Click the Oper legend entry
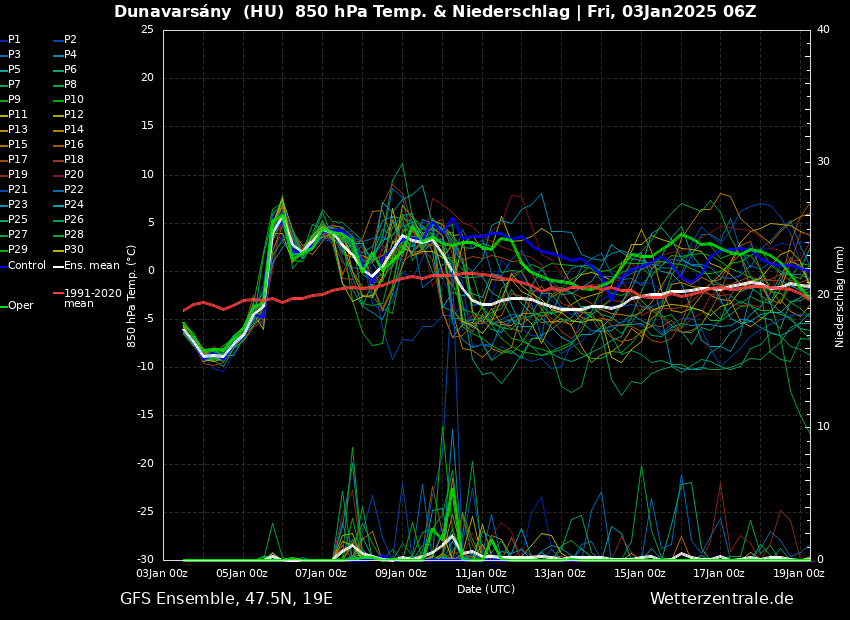Screen dimensions: 850x620 tap(20, 306)
